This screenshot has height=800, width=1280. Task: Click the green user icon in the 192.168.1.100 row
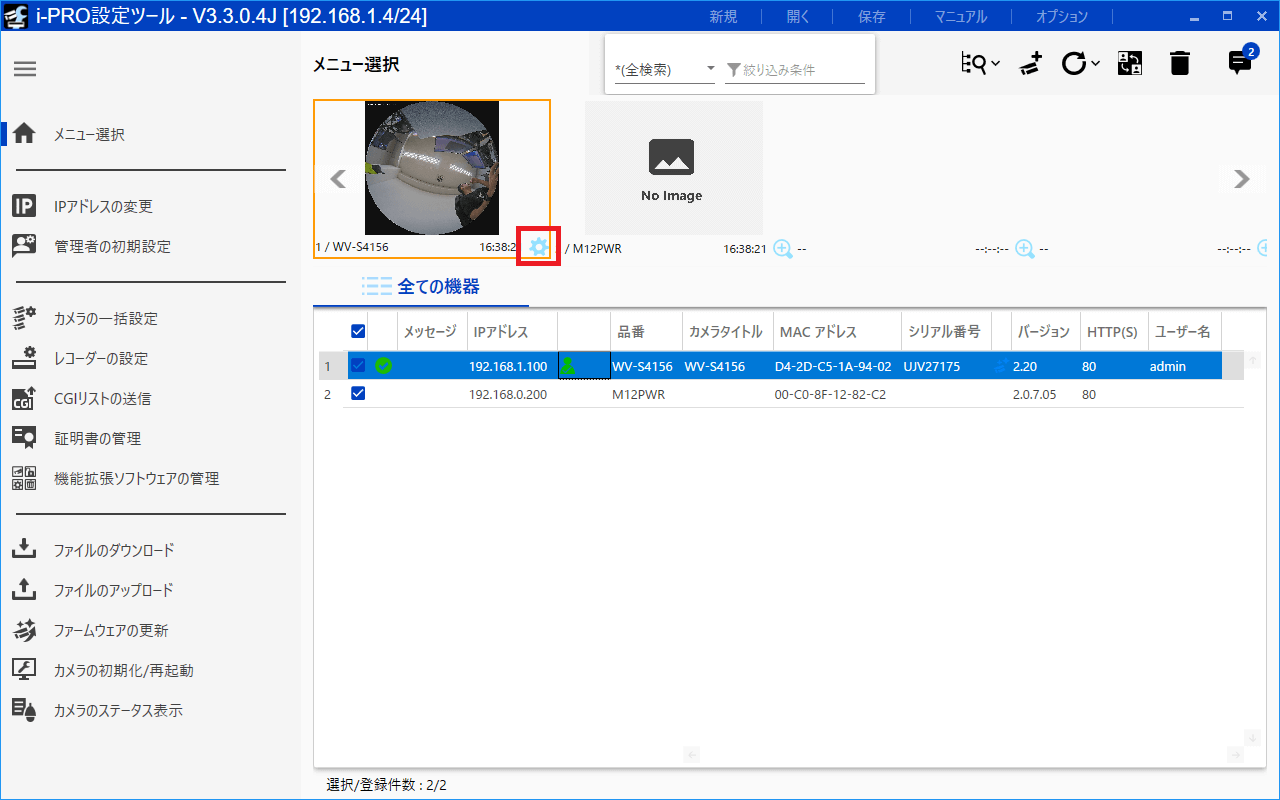click(x=568, y=366)
